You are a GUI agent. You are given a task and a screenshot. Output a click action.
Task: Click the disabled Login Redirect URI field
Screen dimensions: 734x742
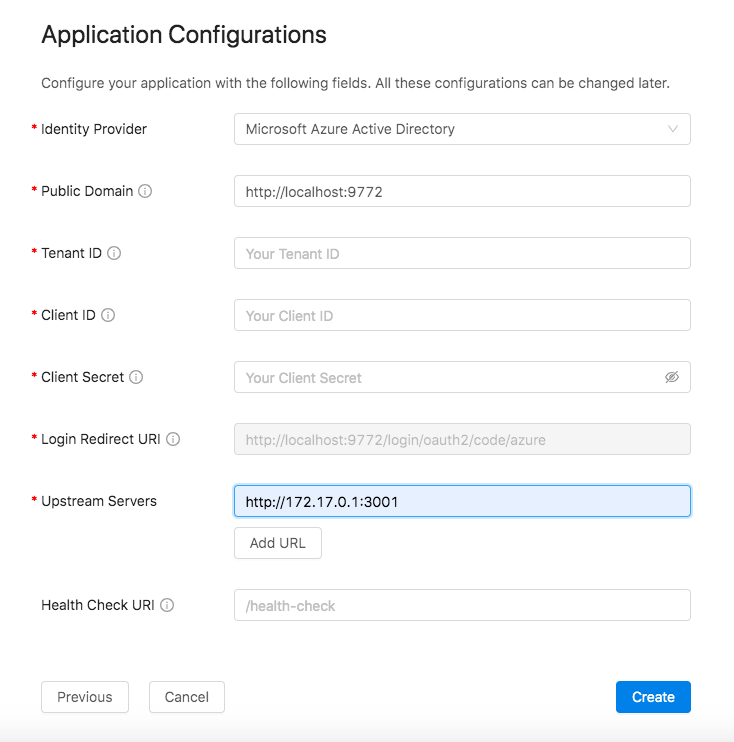(462, 439)
